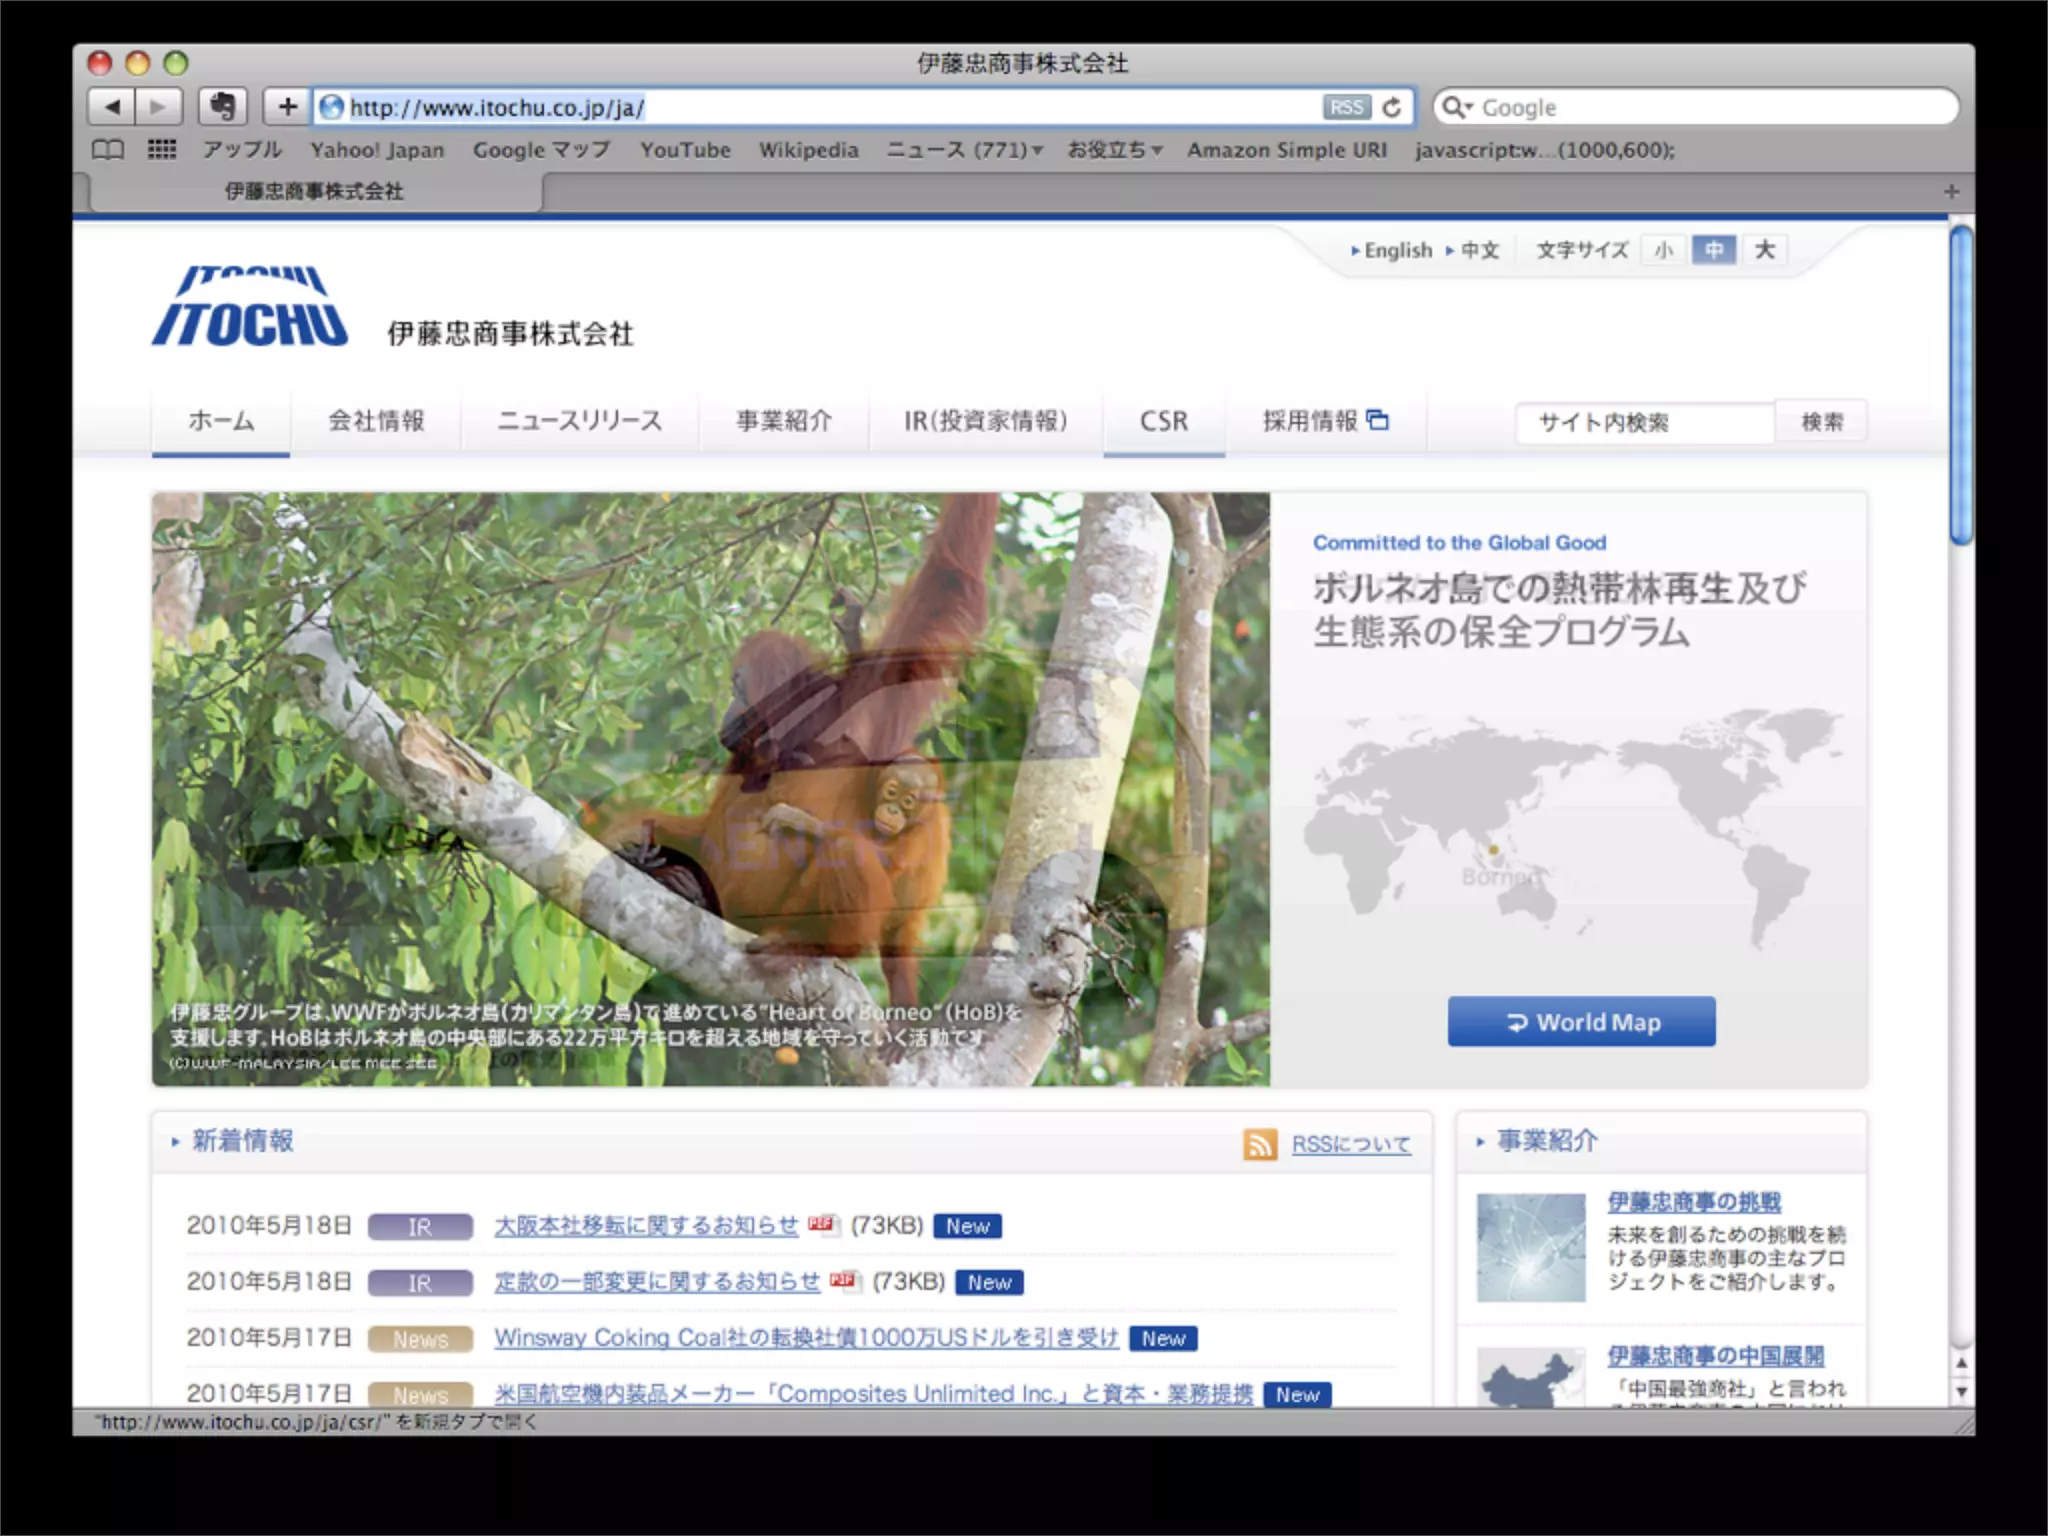Screen dimensions: 2048x1536
Task: Set font size to 小 (small)
Action: click(x=1664, y=250)
